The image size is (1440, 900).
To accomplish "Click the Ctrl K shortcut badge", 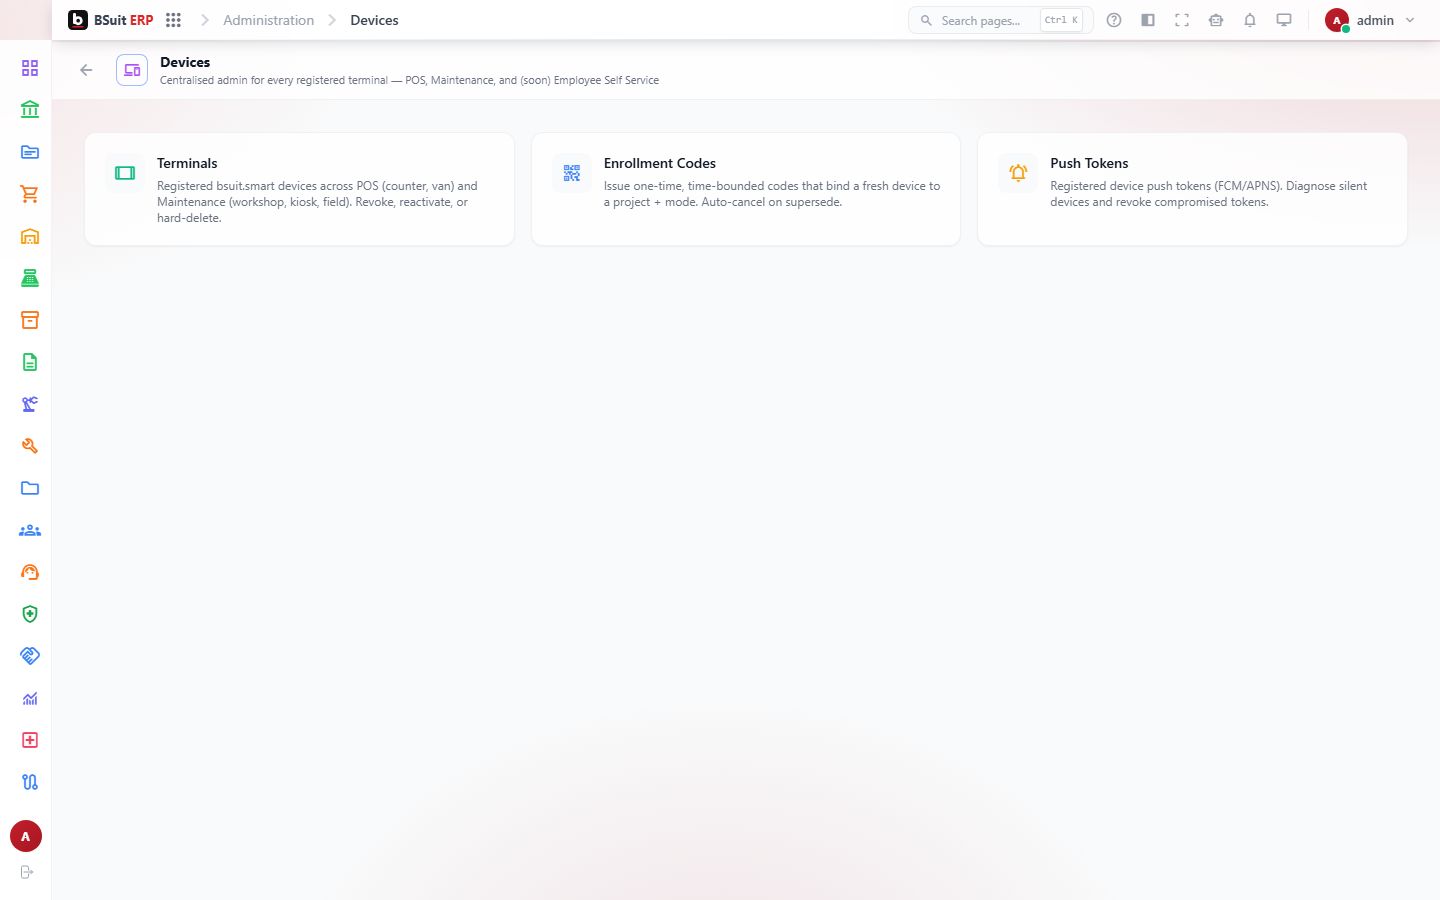I will (x=1061, y=20).
